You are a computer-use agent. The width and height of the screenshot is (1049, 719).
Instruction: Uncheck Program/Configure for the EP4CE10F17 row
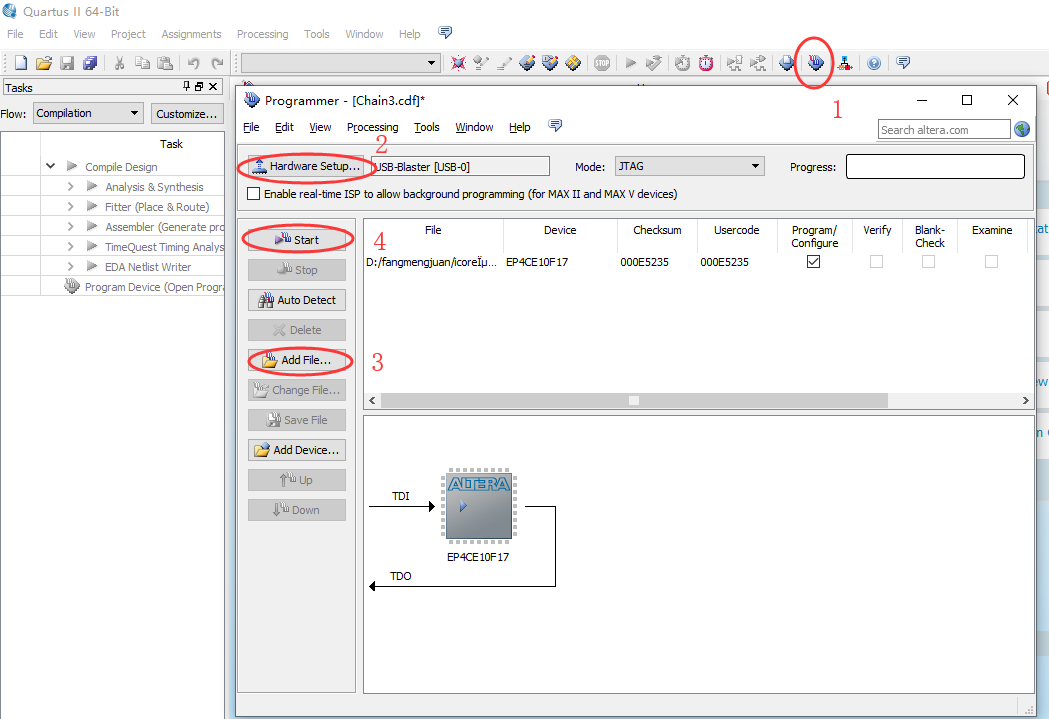[813, 262]
